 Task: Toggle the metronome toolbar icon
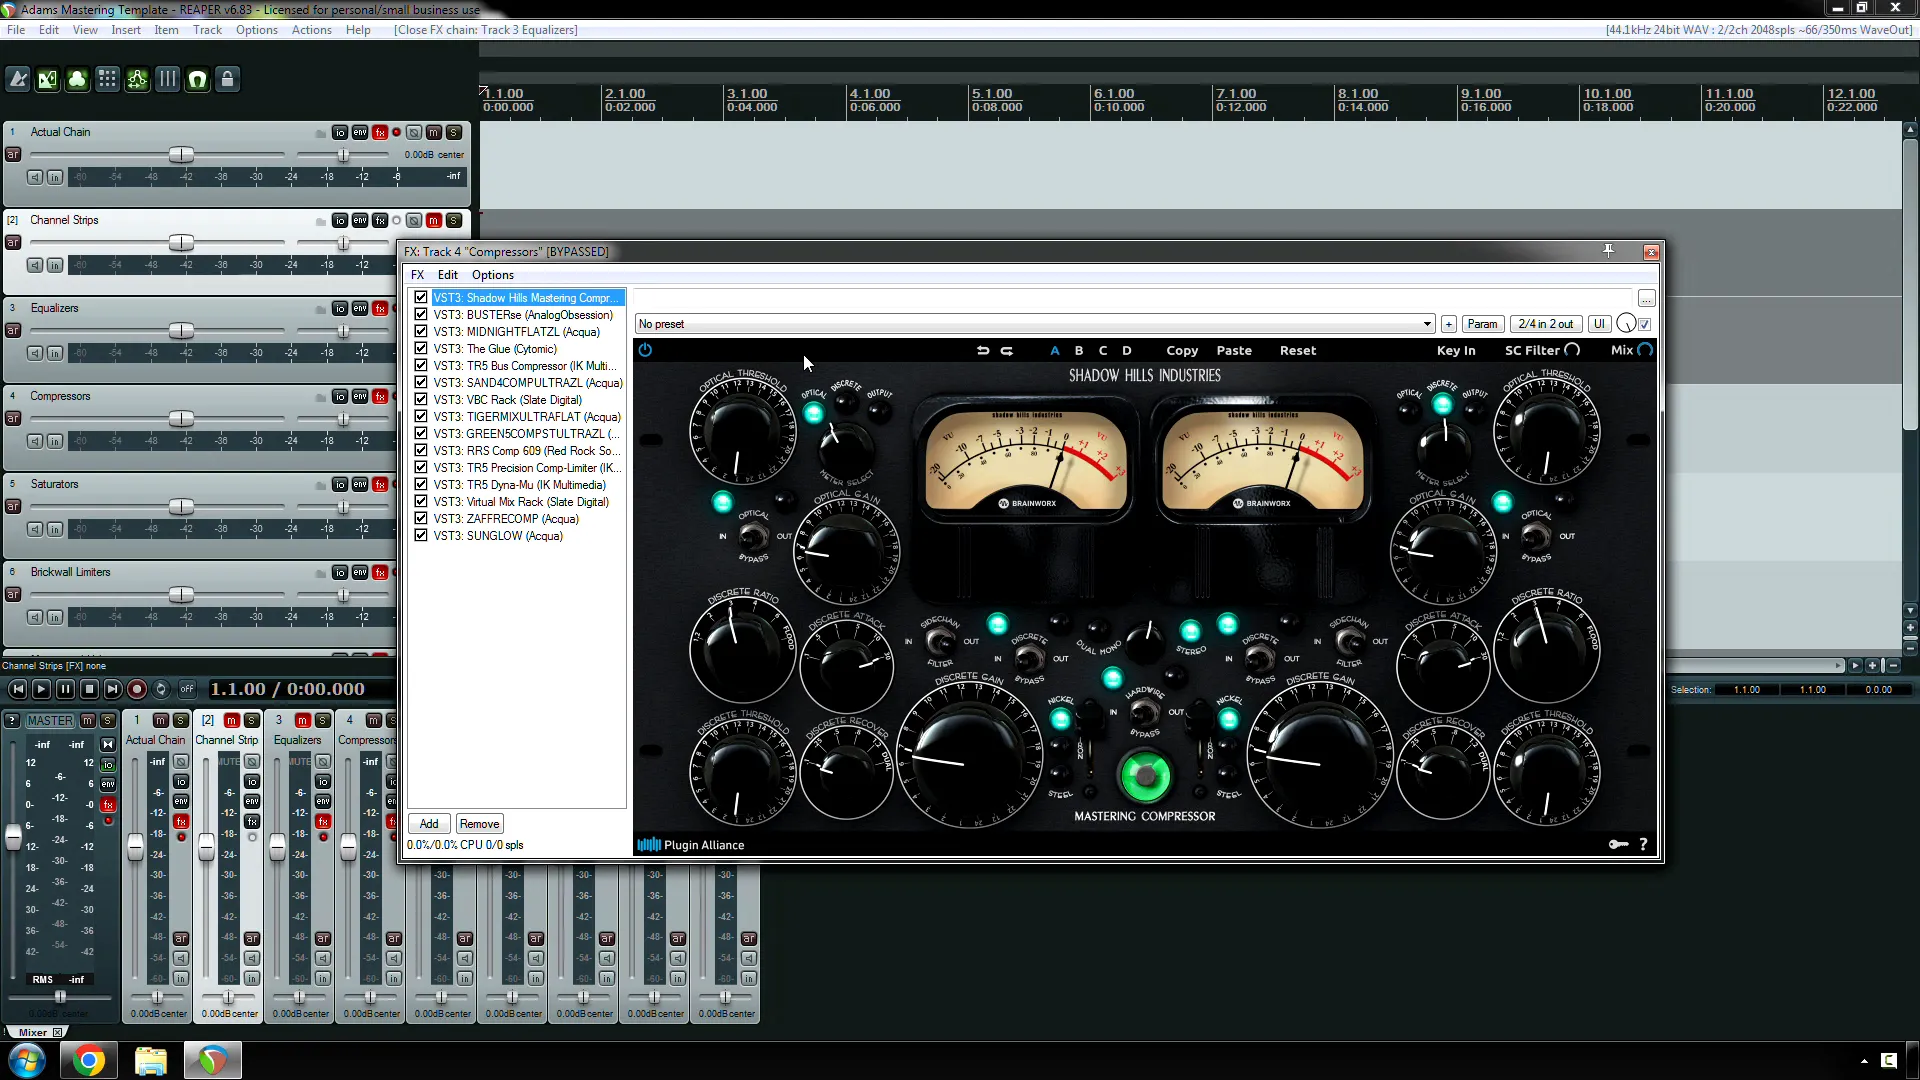coord(18,79)
